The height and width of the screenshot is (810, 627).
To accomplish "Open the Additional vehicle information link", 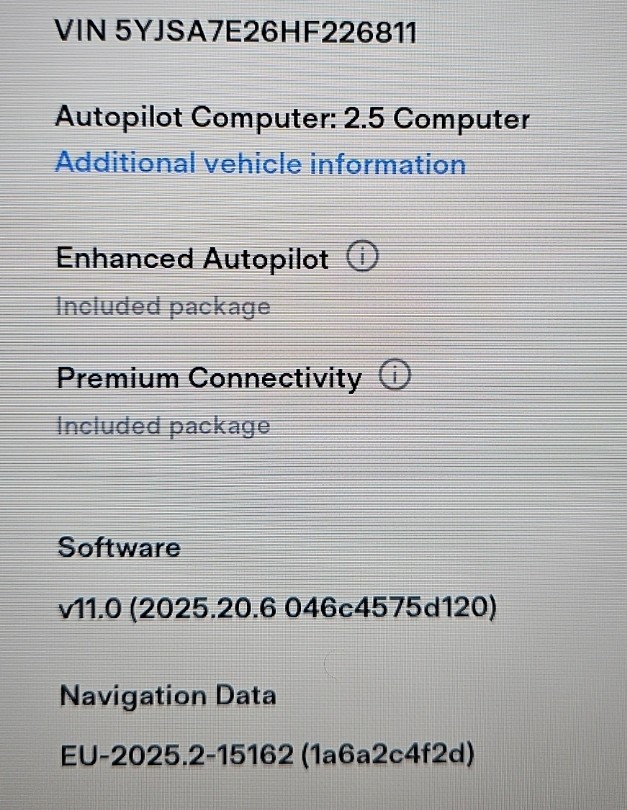I will tap(260, 164).
